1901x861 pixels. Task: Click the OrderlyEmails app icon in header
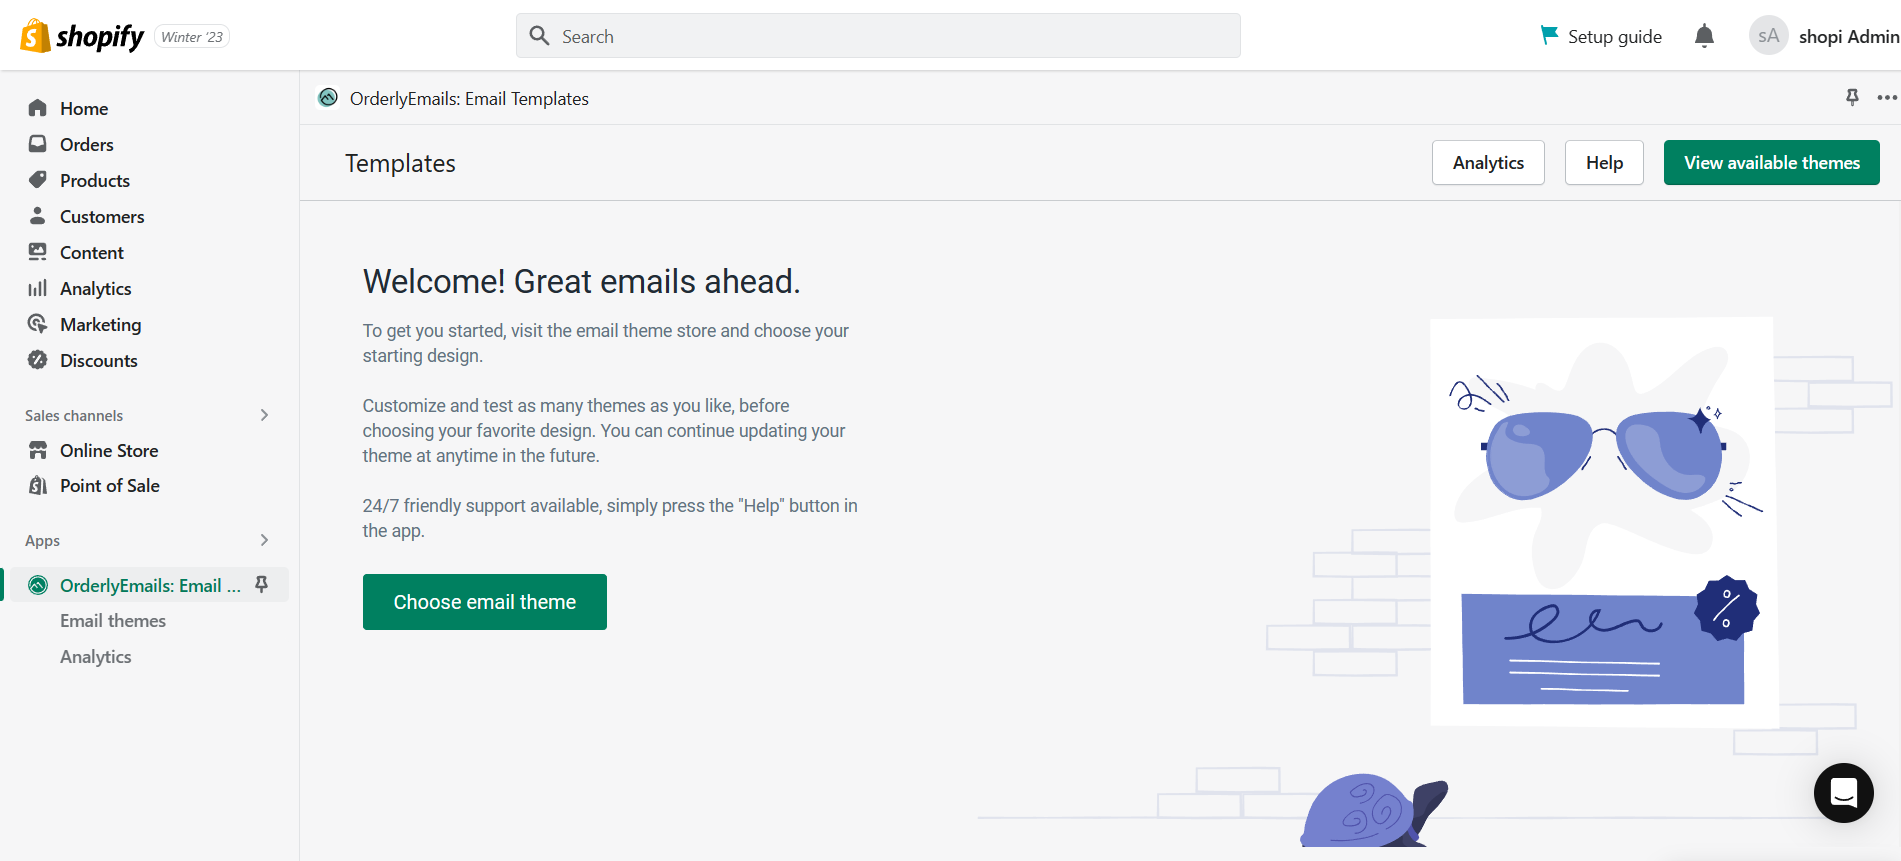(x=328, y=97)
